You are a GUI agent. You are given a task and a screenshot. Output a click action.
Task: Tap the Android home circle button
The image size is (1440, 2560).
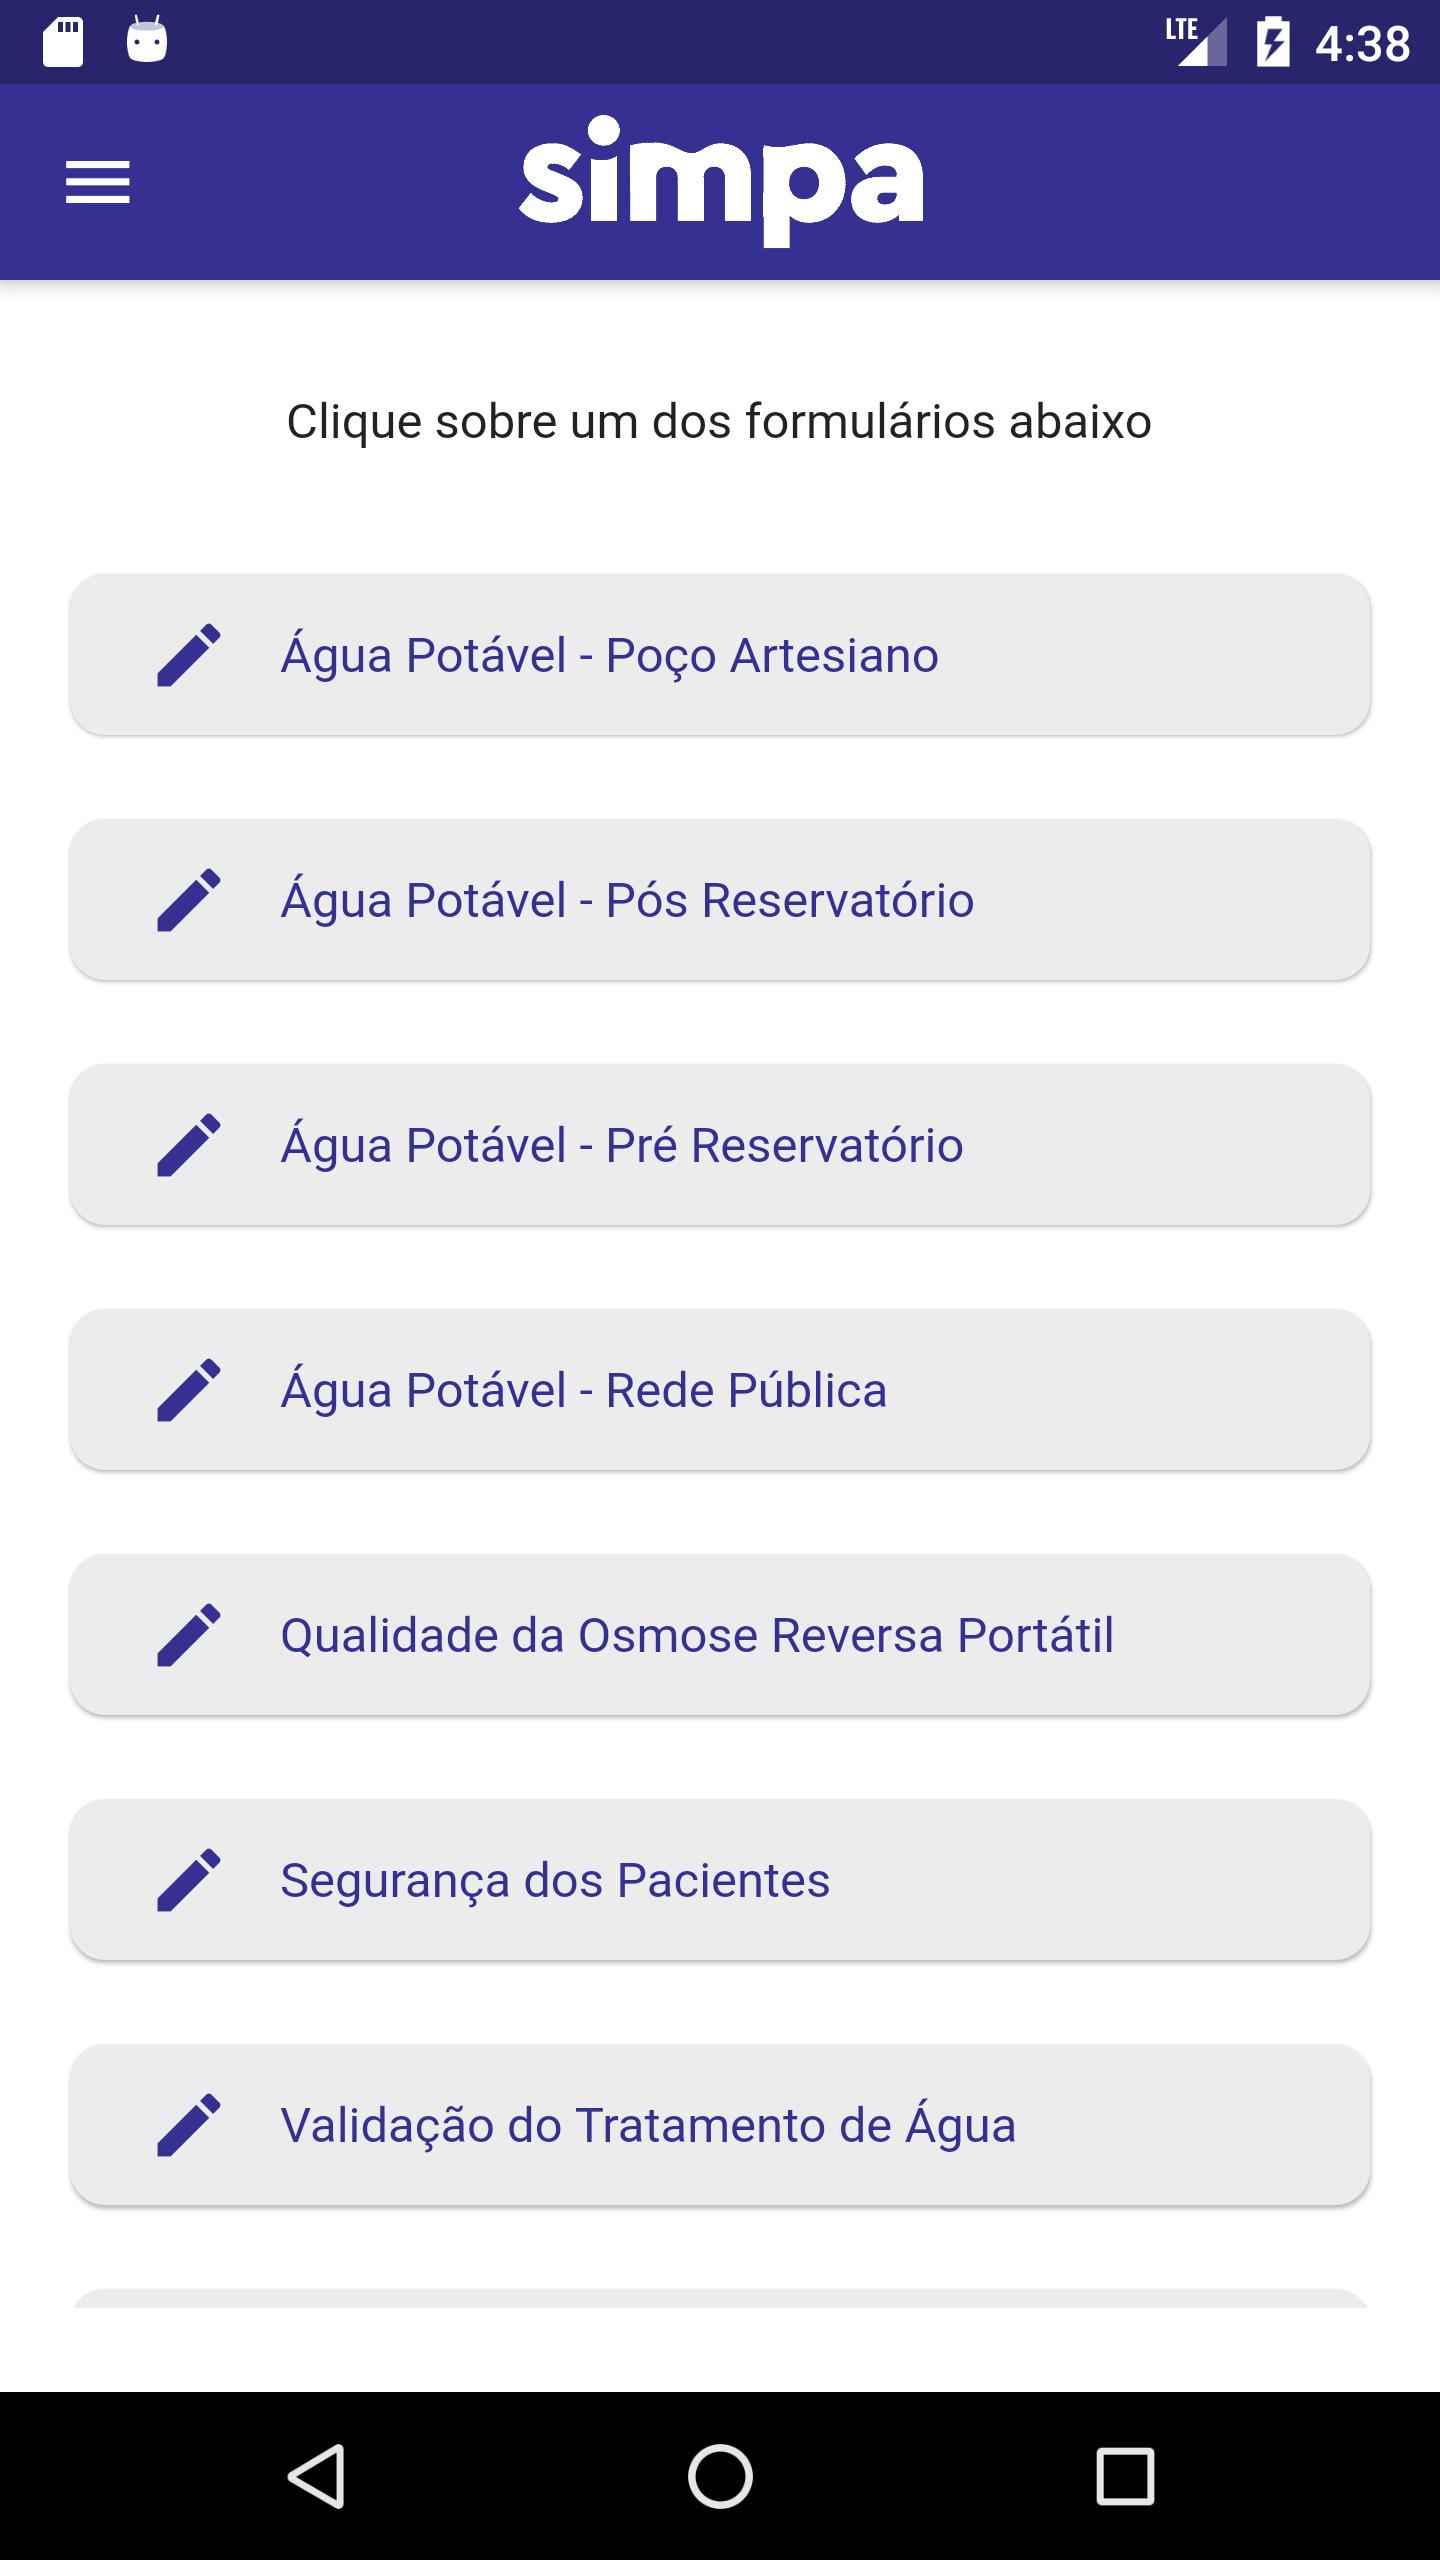click(720, 2476)
